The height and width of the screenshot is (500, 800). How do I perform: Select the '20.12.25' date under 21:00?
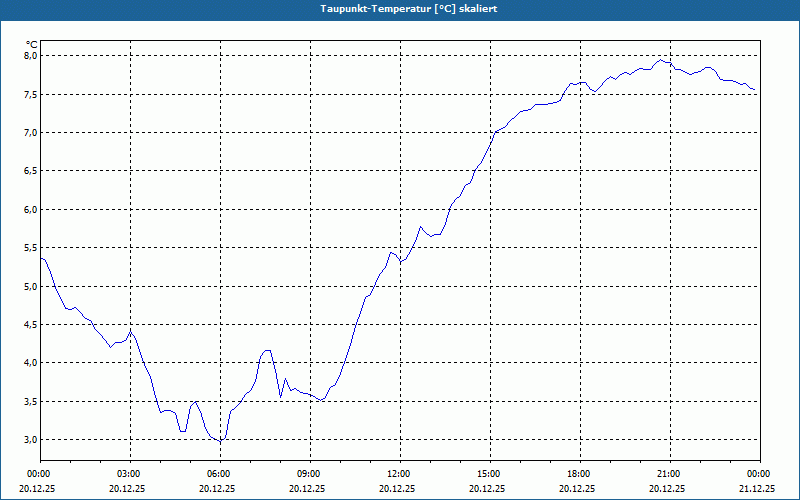(667, 488)
